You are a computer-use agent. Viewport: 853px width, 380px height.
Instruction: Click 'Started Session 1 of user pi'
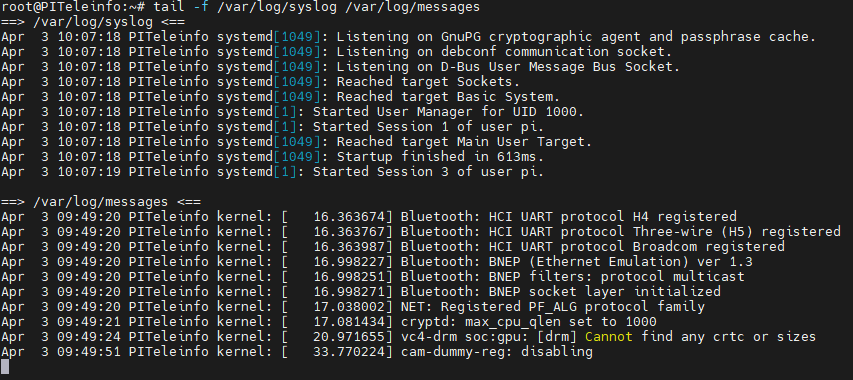pyautogui.click(x=273, y=127)
